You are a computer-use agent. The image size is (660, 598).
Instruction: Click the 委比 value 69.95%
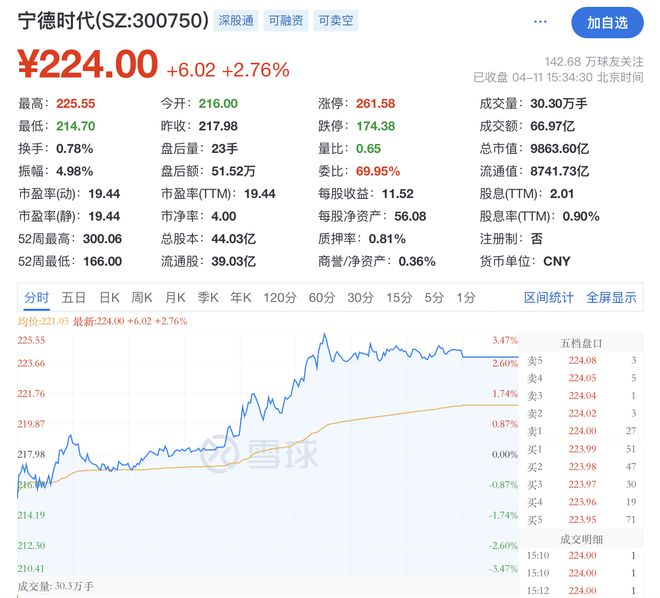(378, 171)
